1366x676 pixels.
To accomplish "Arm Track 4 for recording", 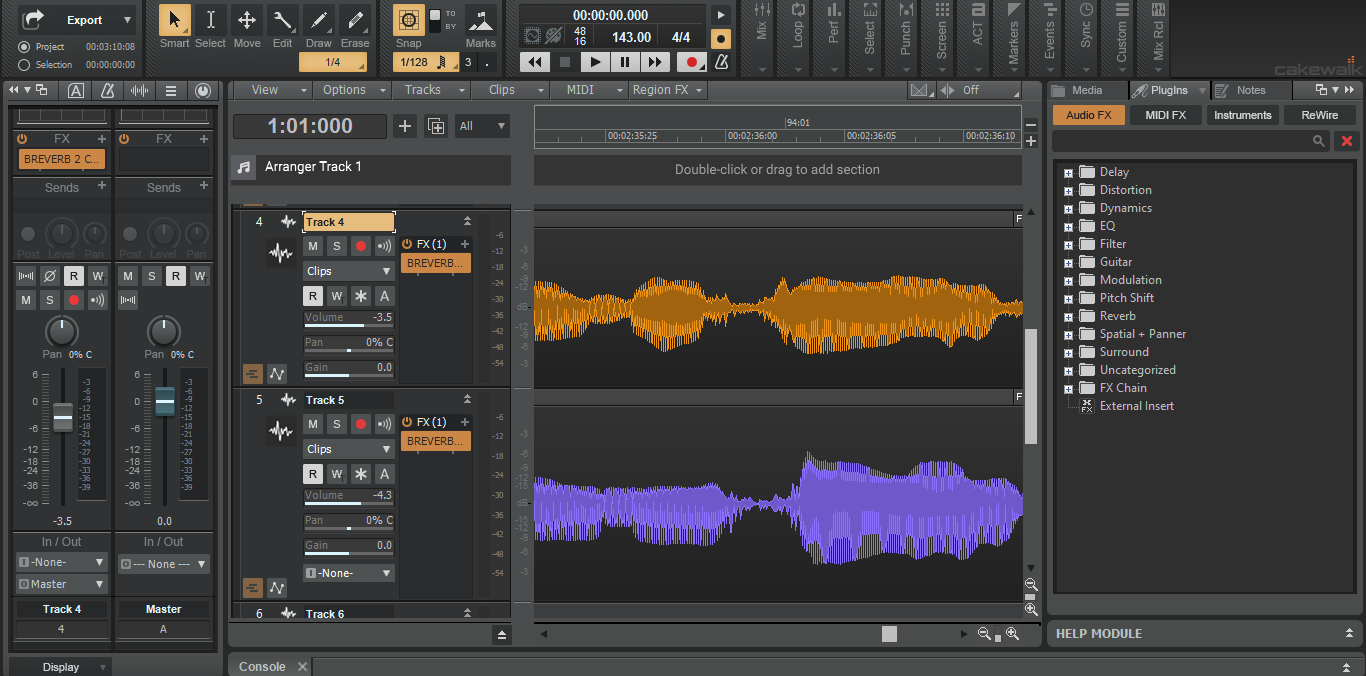I will click(x=361, y=246).
